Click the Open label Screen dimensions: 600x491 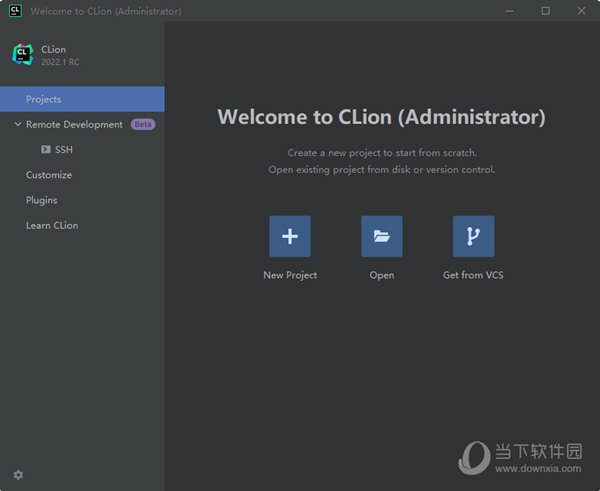(x=382, y=275)
